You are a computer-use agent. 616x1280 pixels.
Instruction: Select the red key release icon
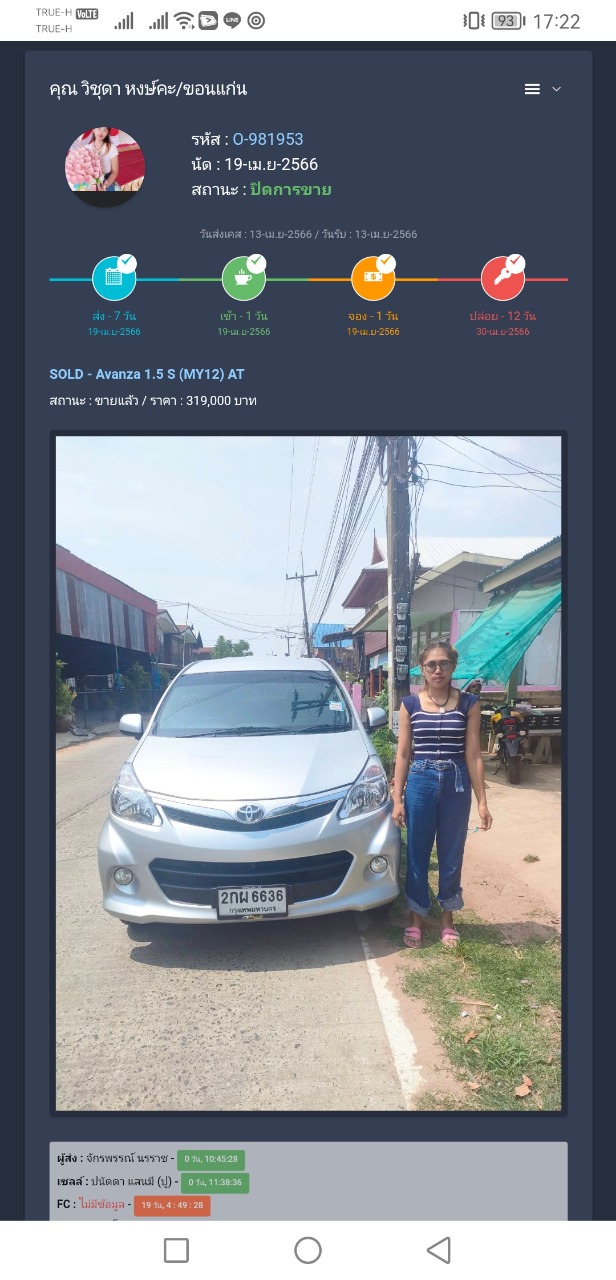tap(502, 278)
